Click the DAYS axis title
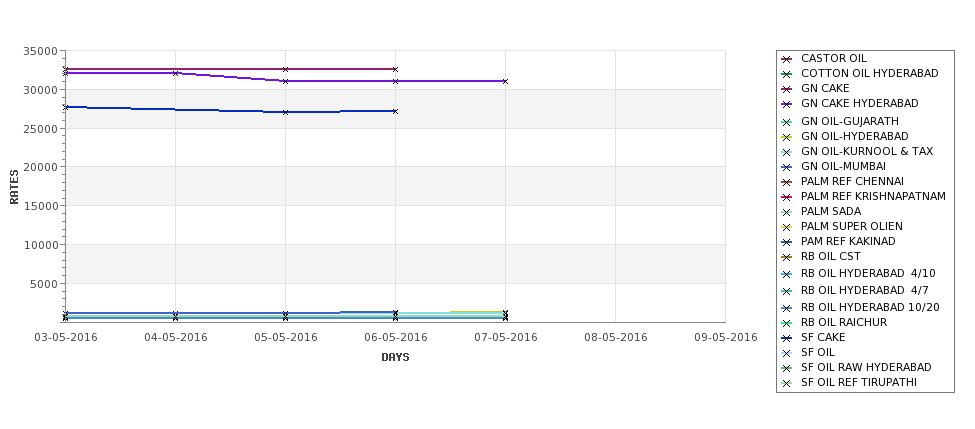The image size is (975, 429). point(395,357)
